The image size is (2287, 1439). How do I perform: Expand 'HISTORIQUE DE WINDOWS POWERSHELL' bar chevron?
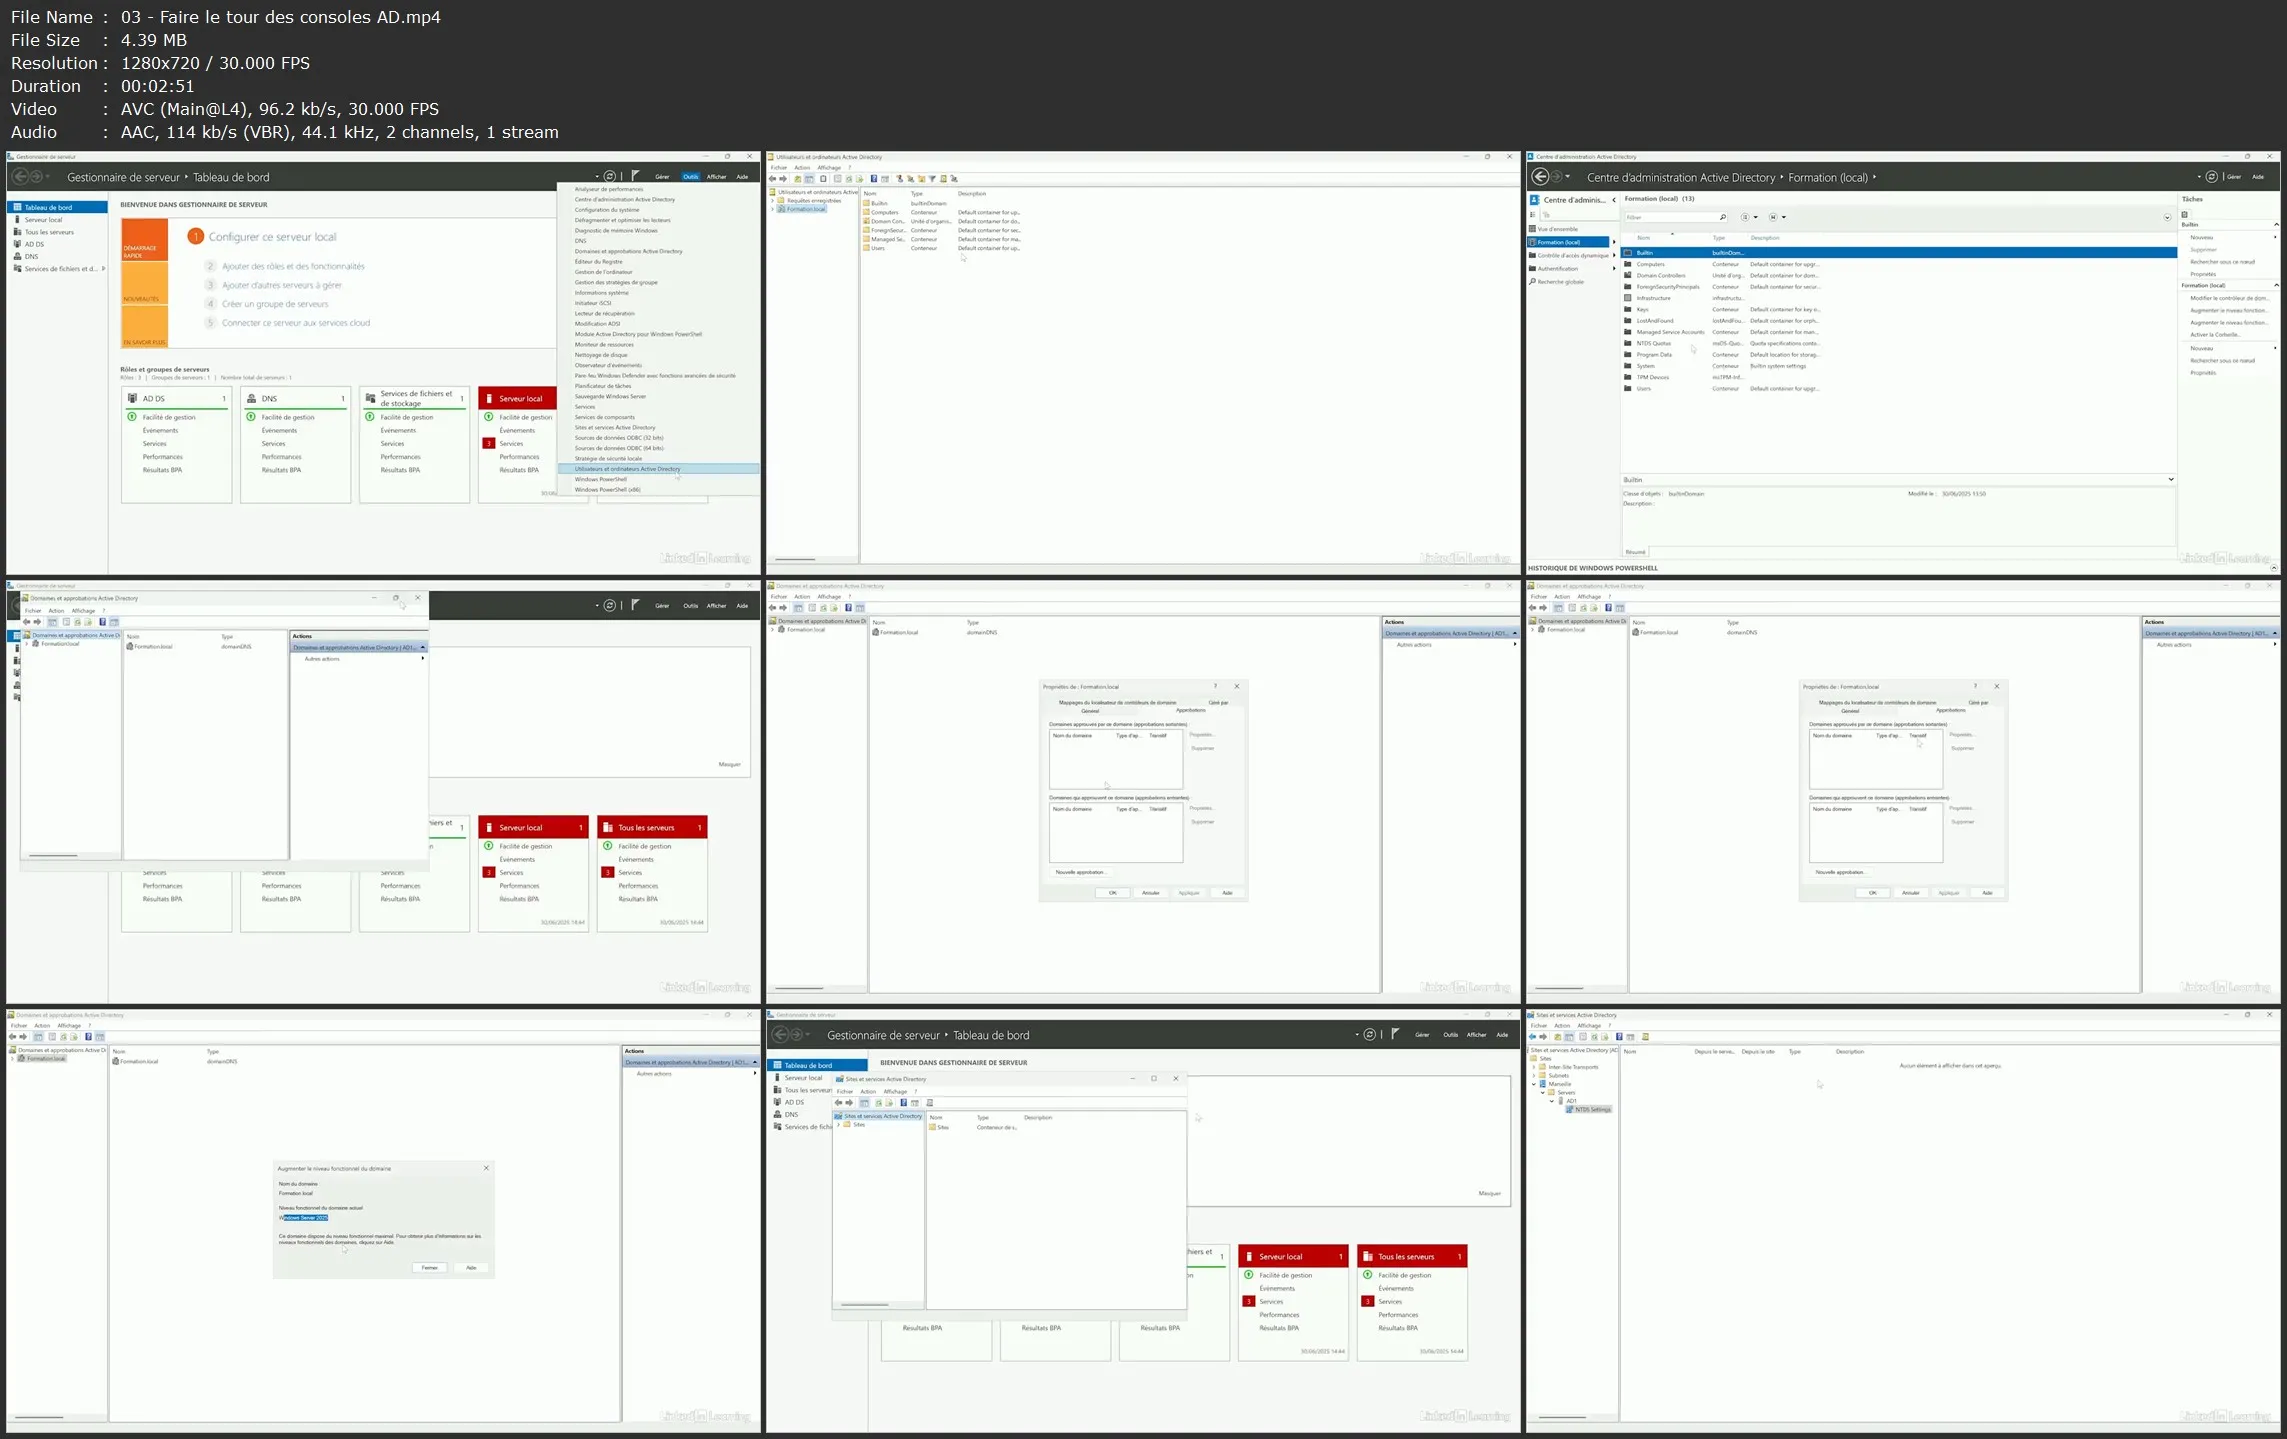tap(2273, 568)
